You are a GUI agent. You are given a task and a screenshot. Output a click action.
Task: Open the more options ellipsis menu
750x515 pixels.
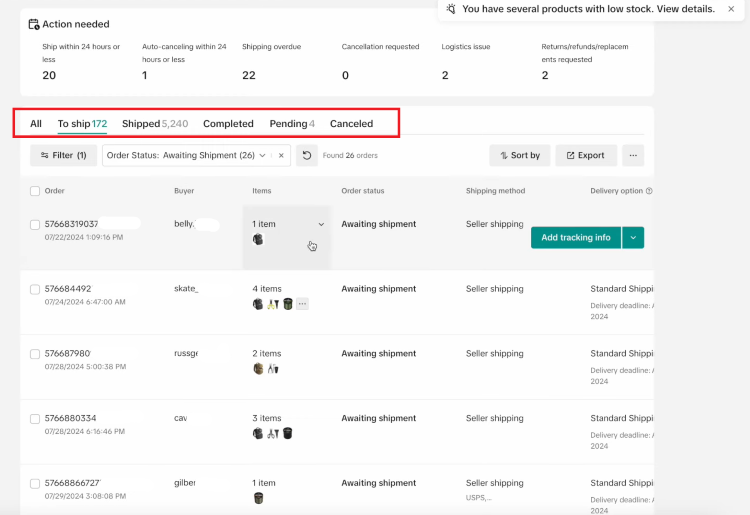[633, 155]
